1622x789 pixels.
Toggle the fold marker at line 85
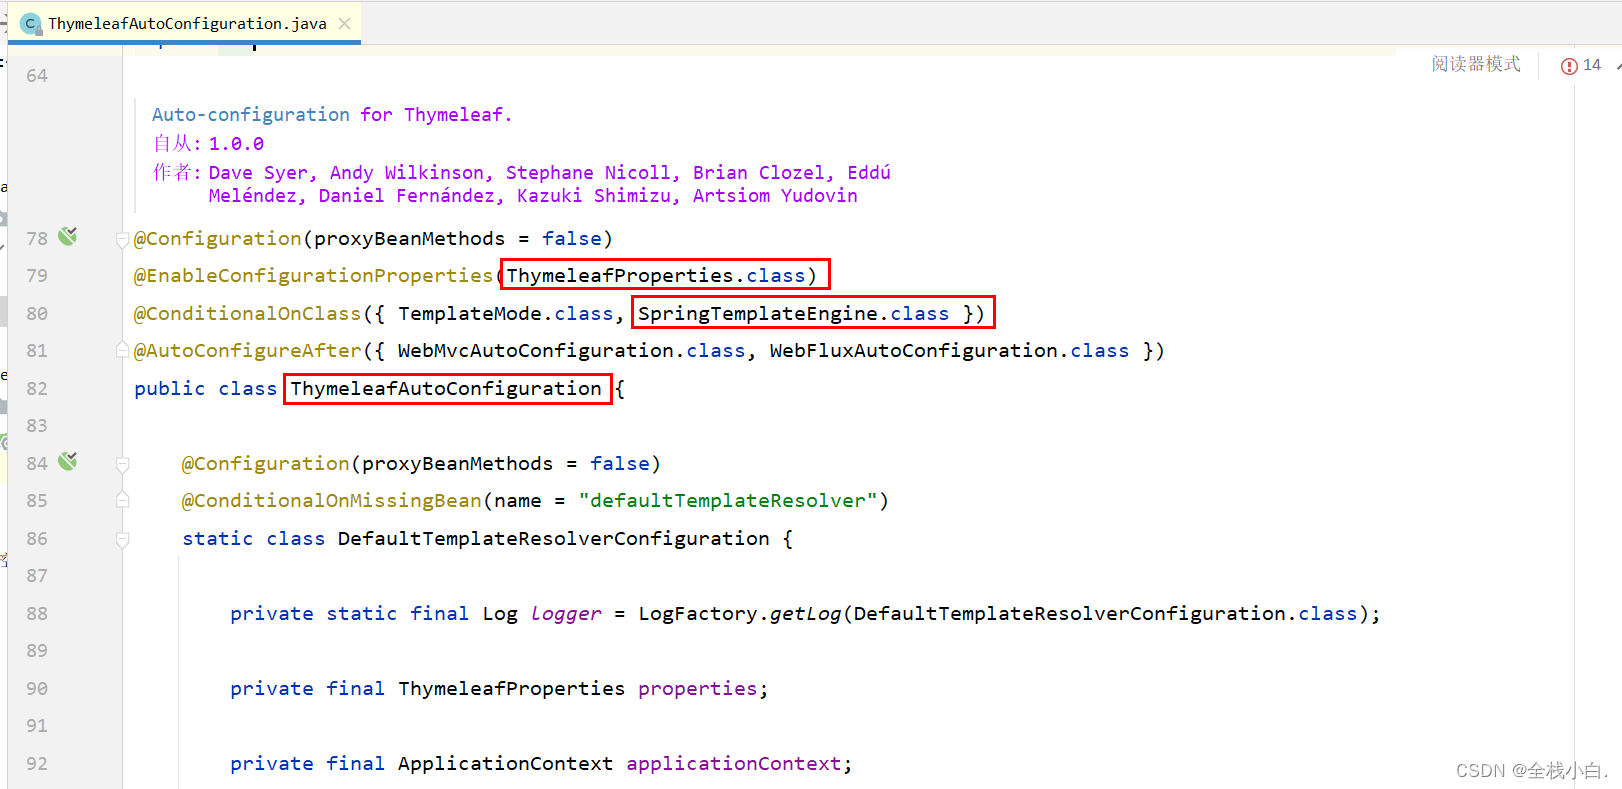pos(122,500)
